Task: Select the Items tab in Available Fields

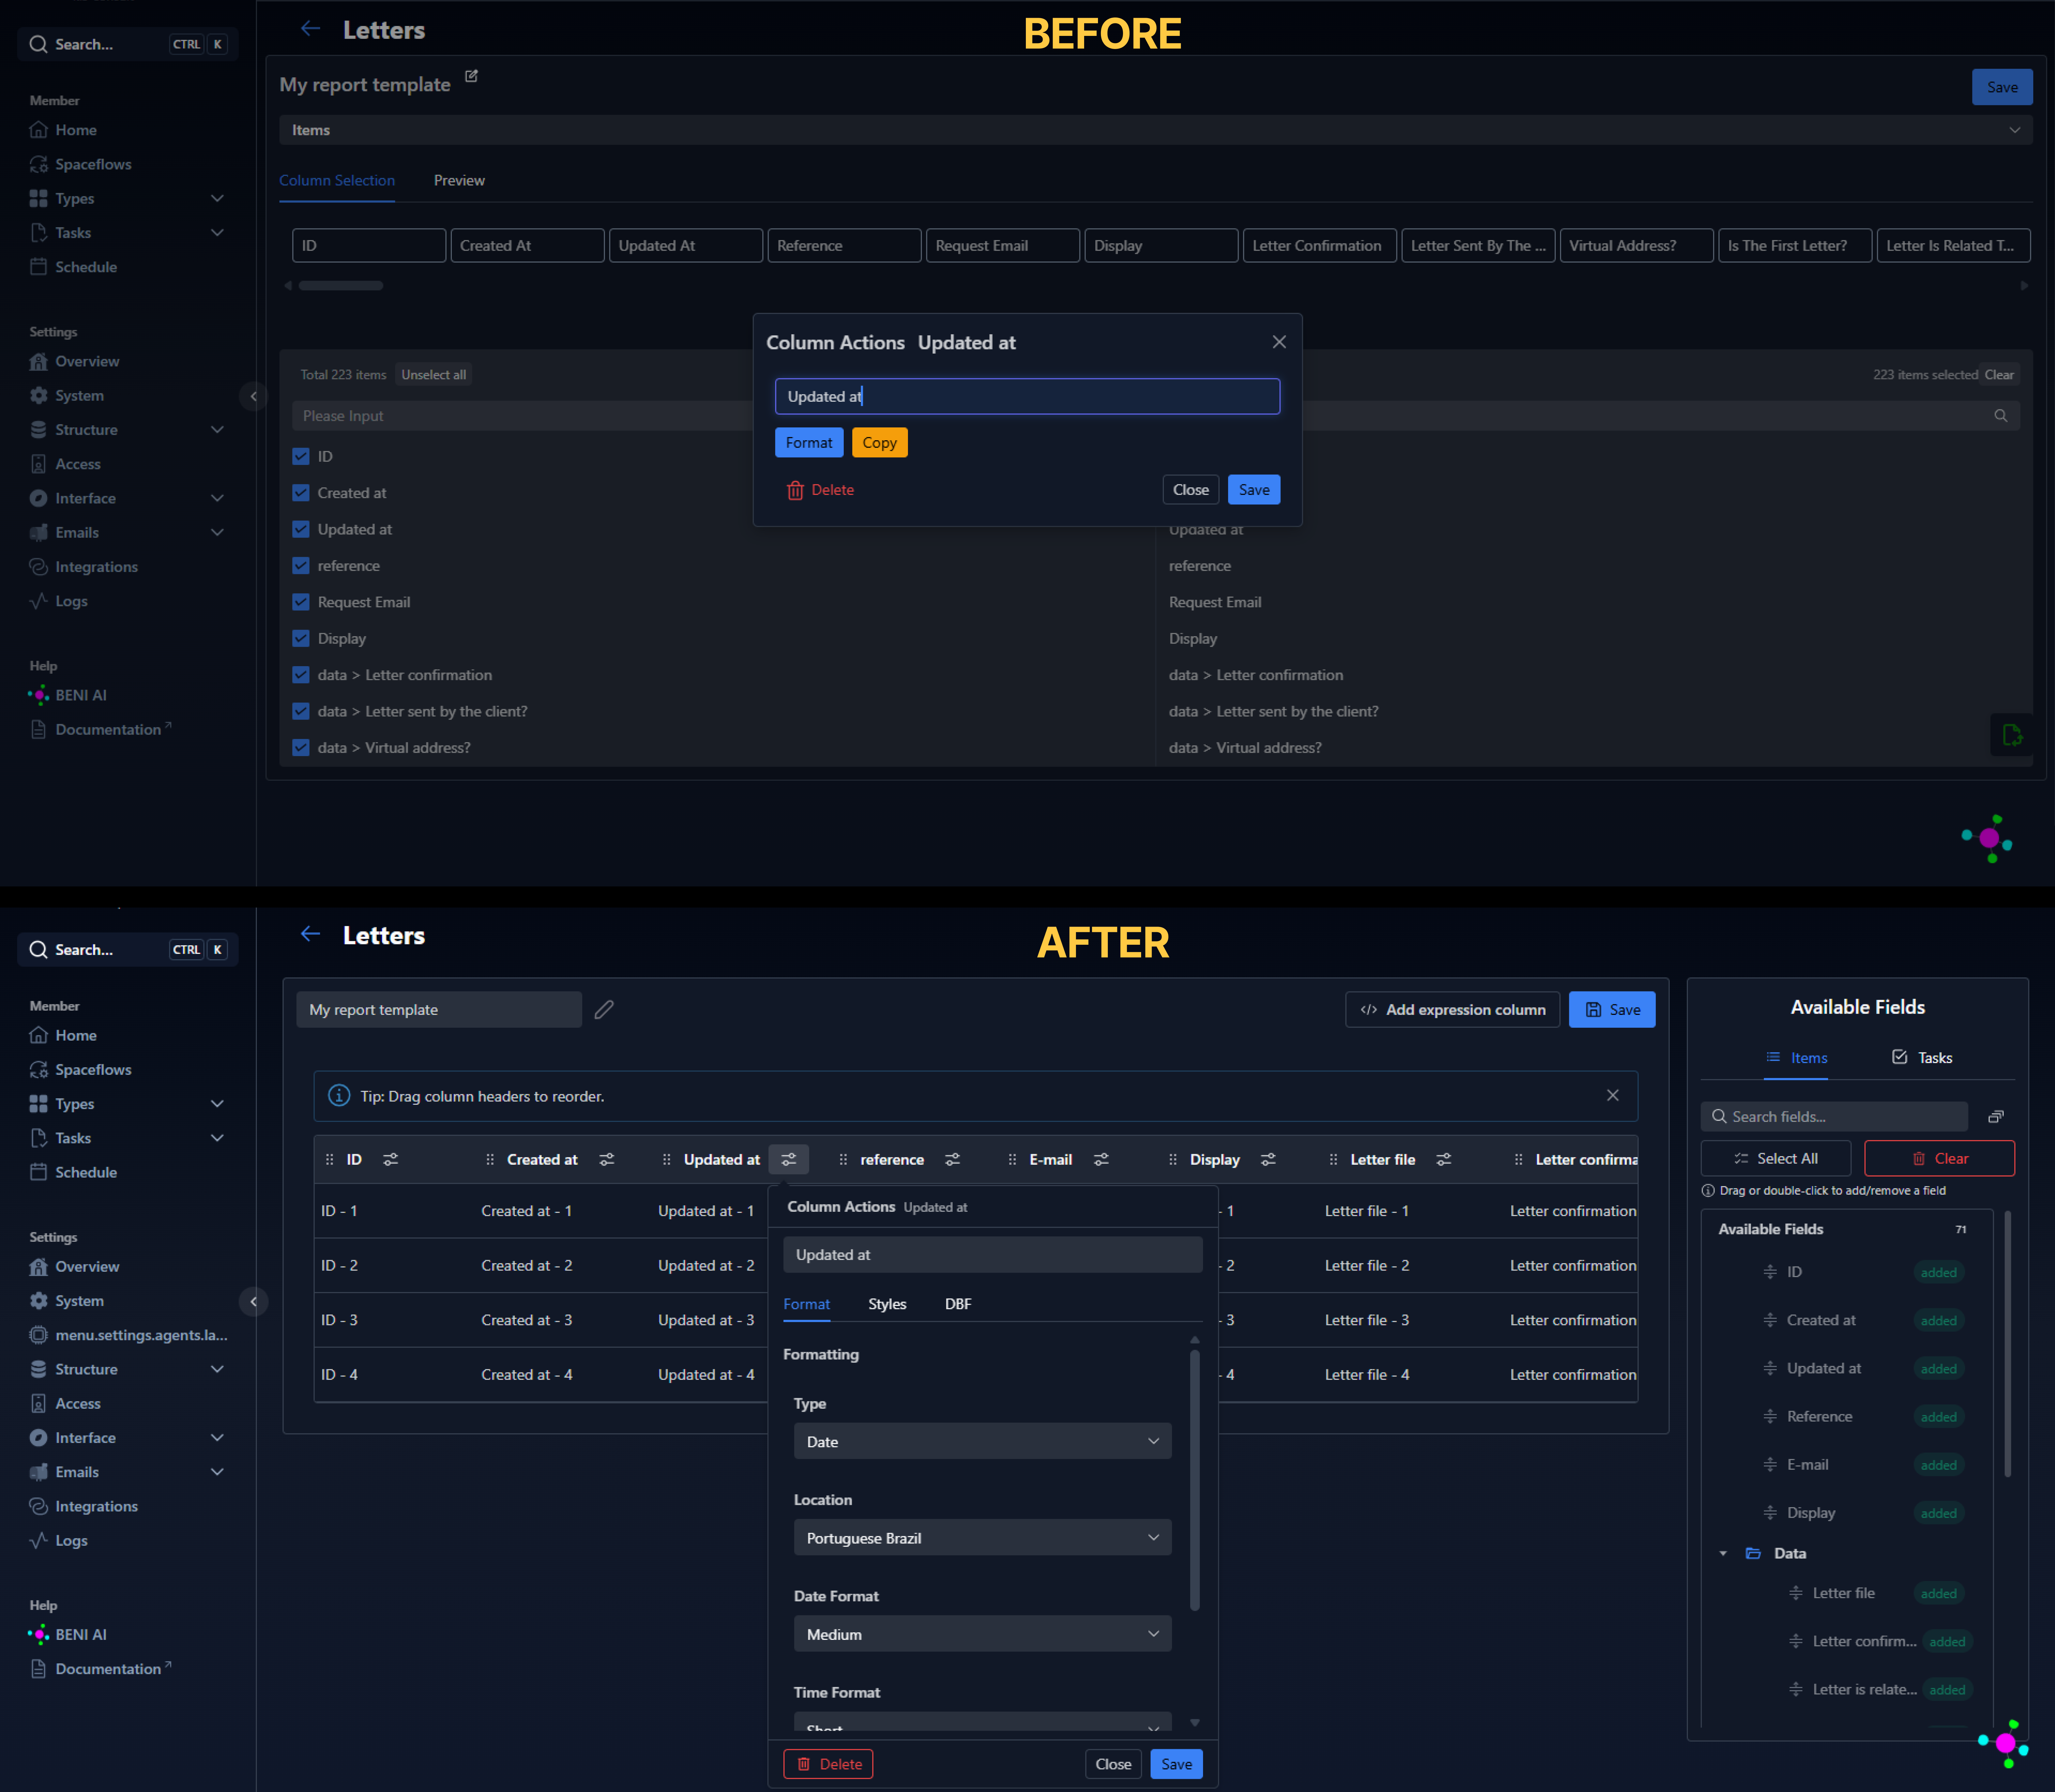Action: [x=1796, y=1058]
